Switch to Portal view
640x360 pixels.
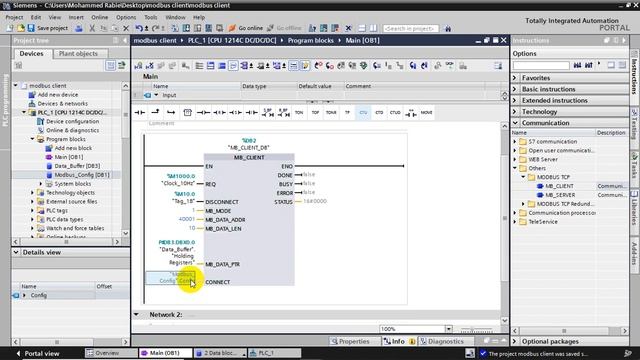(x=38, y=353)
